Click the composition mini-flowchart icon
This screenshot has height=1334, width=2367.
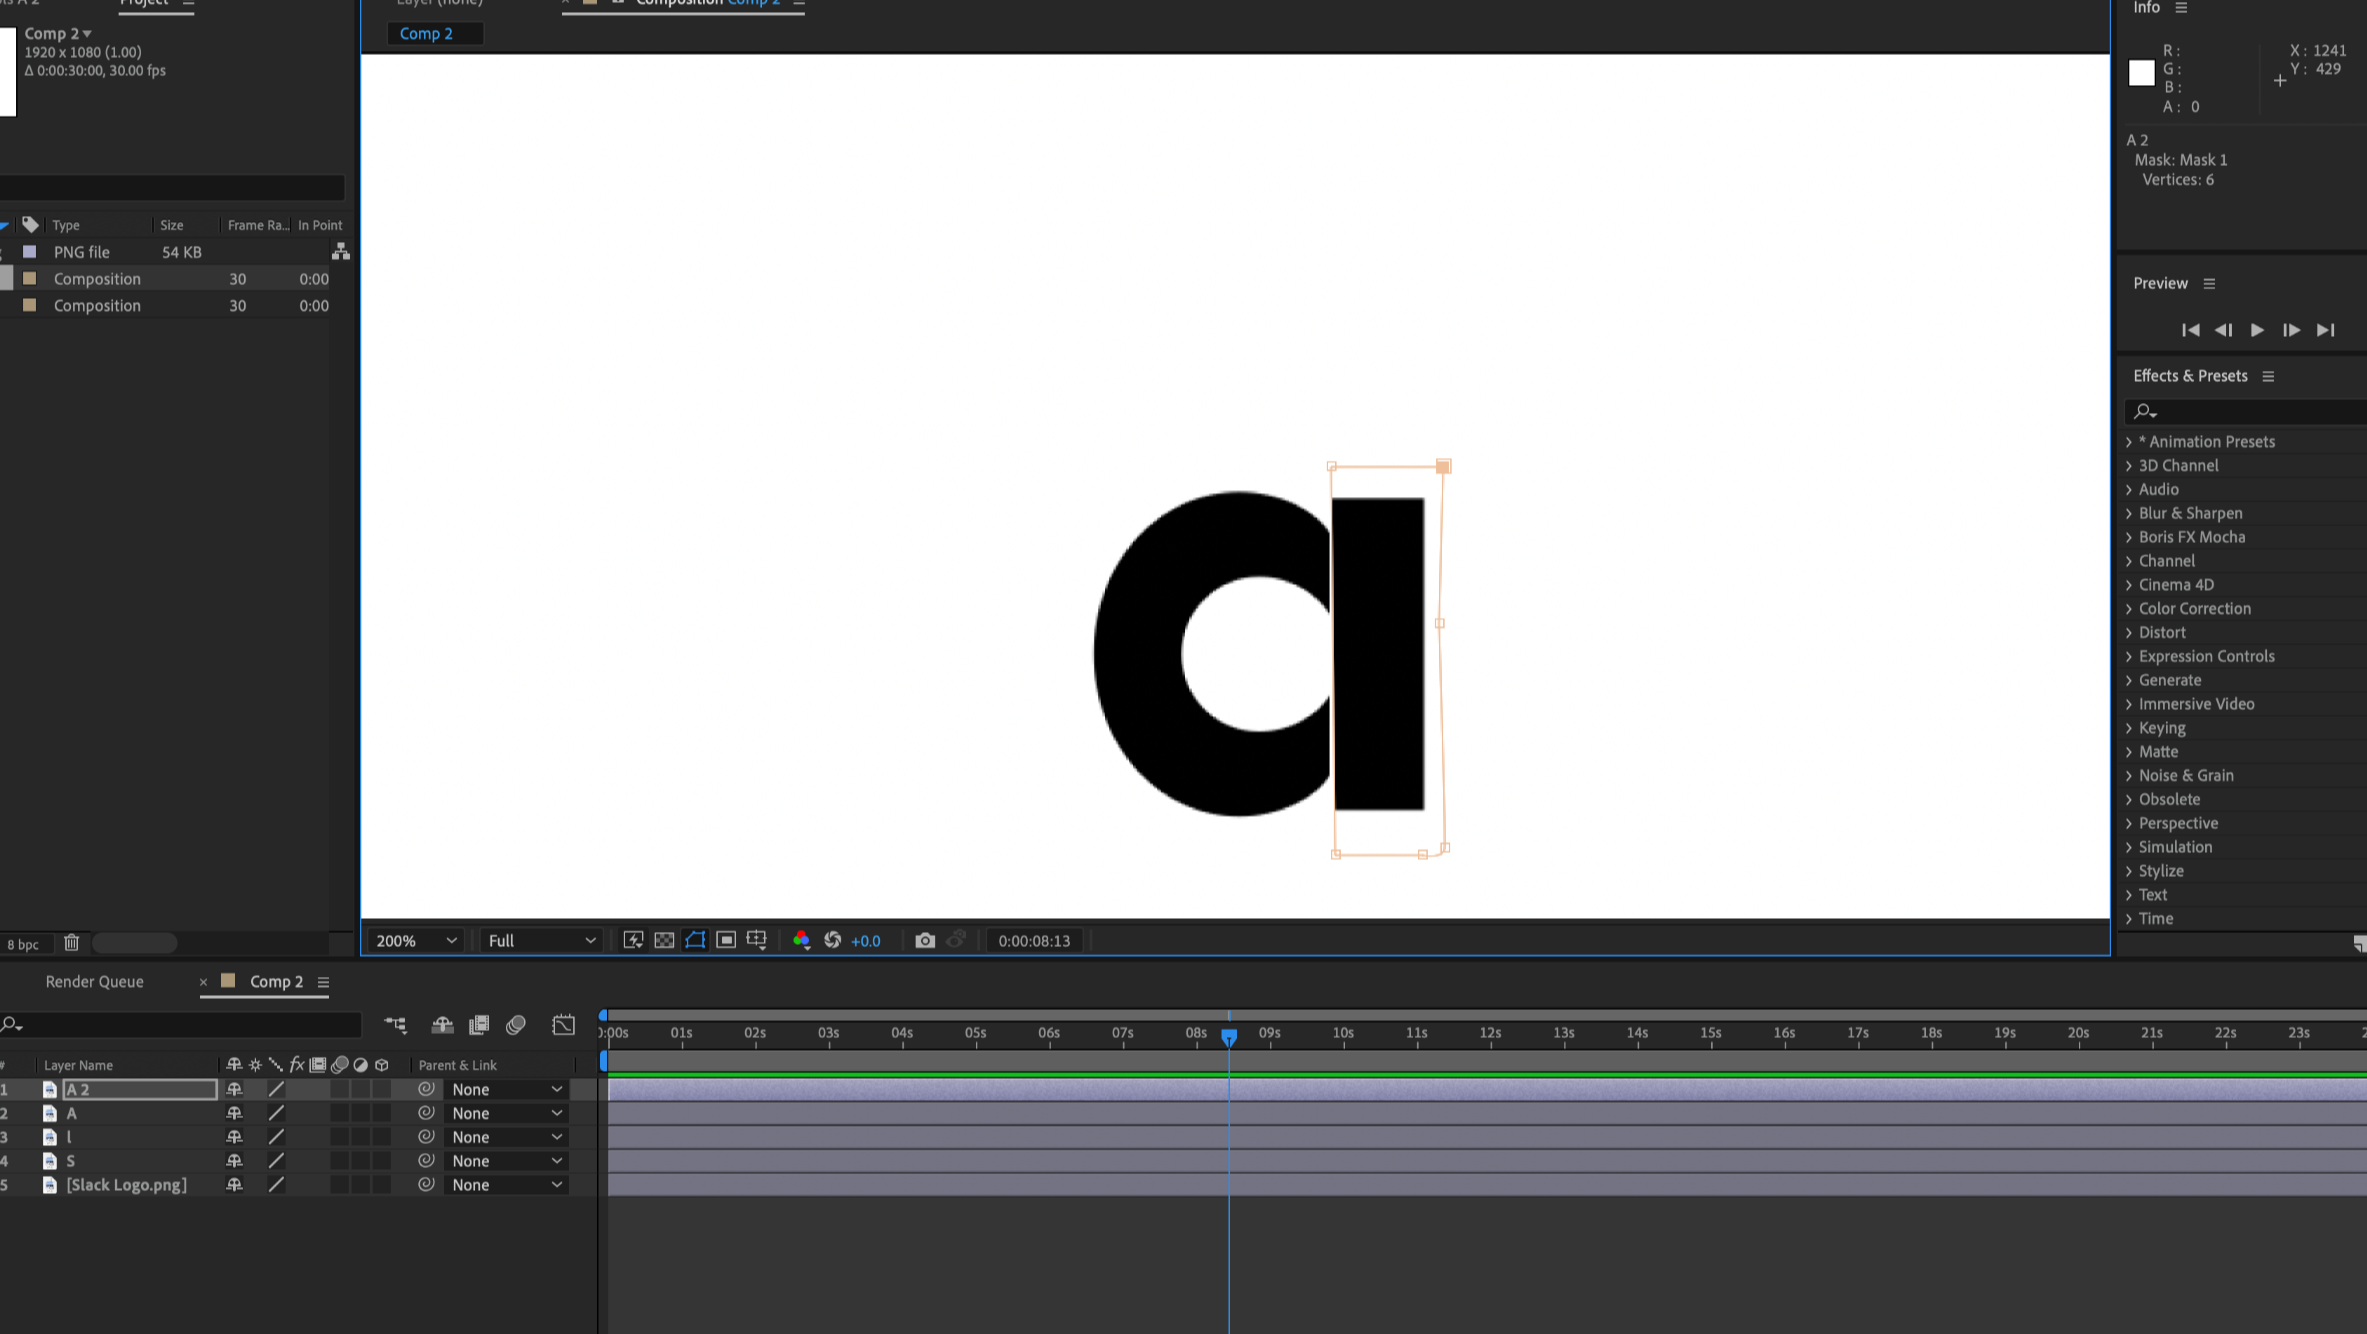(x=396, y=1025)
